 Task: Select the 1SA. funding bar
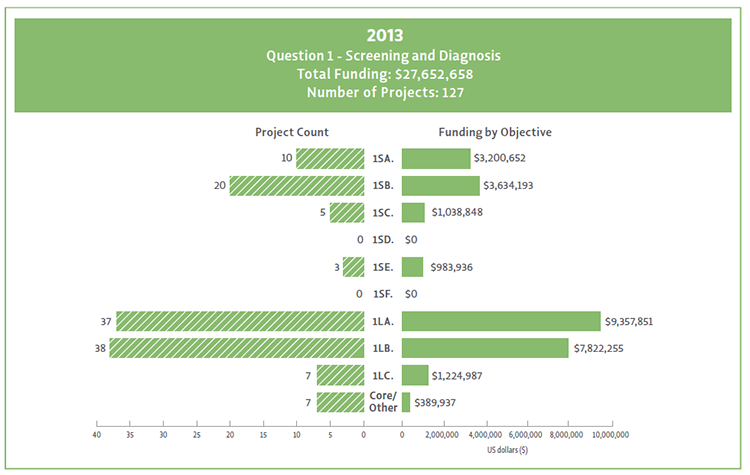pos(436,158)
